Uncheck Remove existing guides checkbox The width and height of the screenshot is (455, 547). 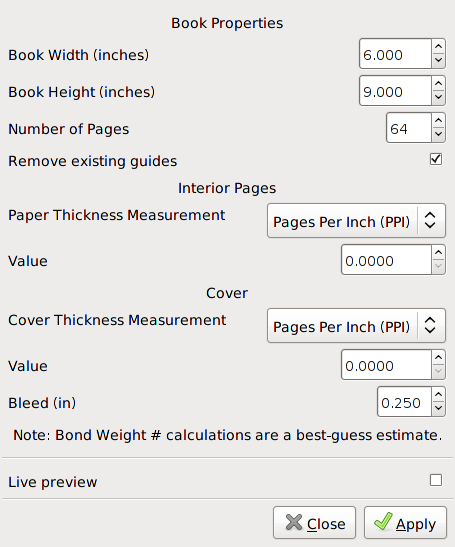pyautogui.click(x=436, y=159)
